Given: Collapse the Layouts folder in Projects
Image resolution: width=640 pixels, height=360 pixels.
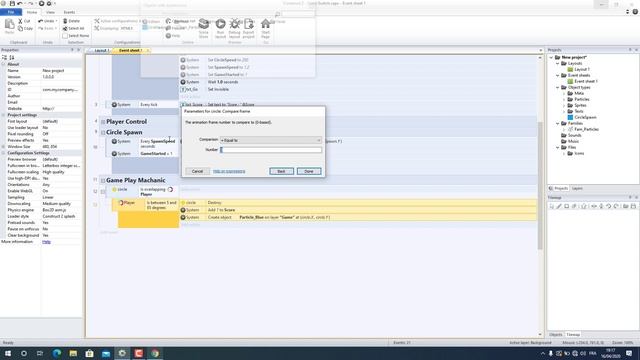Looking at the screenshot, I should point(558,63).
